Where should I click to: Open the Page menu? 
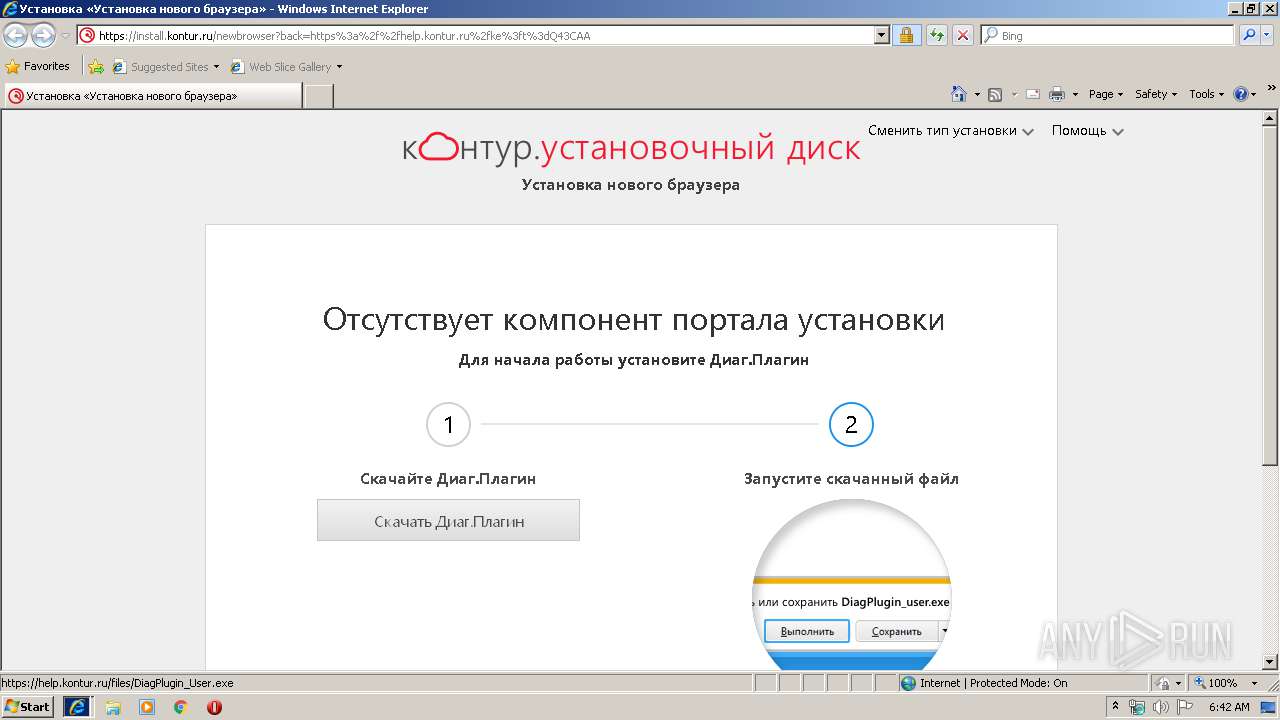pyautogui.click(x=1106, y=94)
